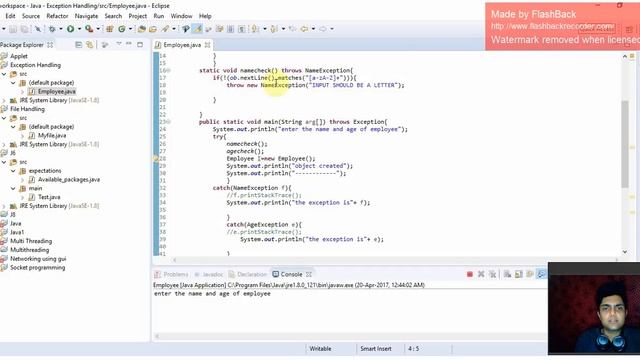640x360 pixels.
Task: Click the Previous Annotation toolbar icon
Action: (x=274, y=29)
